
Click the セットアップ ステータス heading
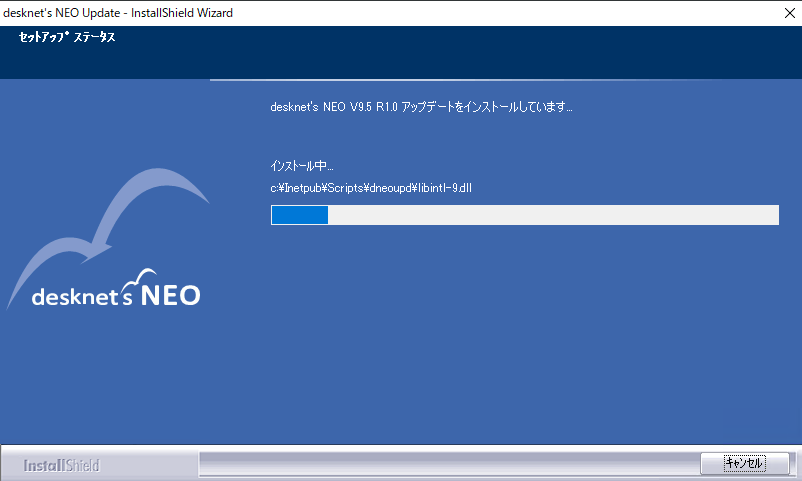[x=67, y=37]
